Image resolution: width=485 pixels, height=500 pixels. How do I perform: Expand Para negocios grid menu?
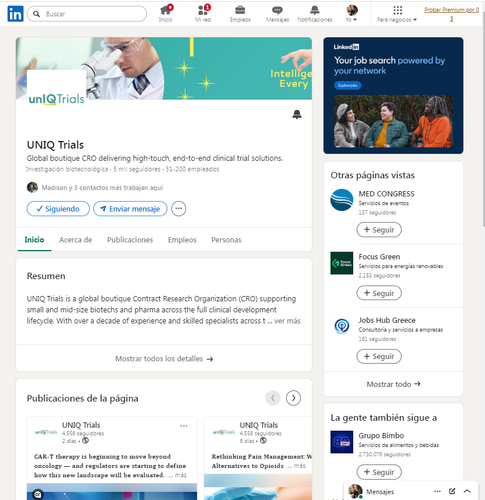[397, 14]
